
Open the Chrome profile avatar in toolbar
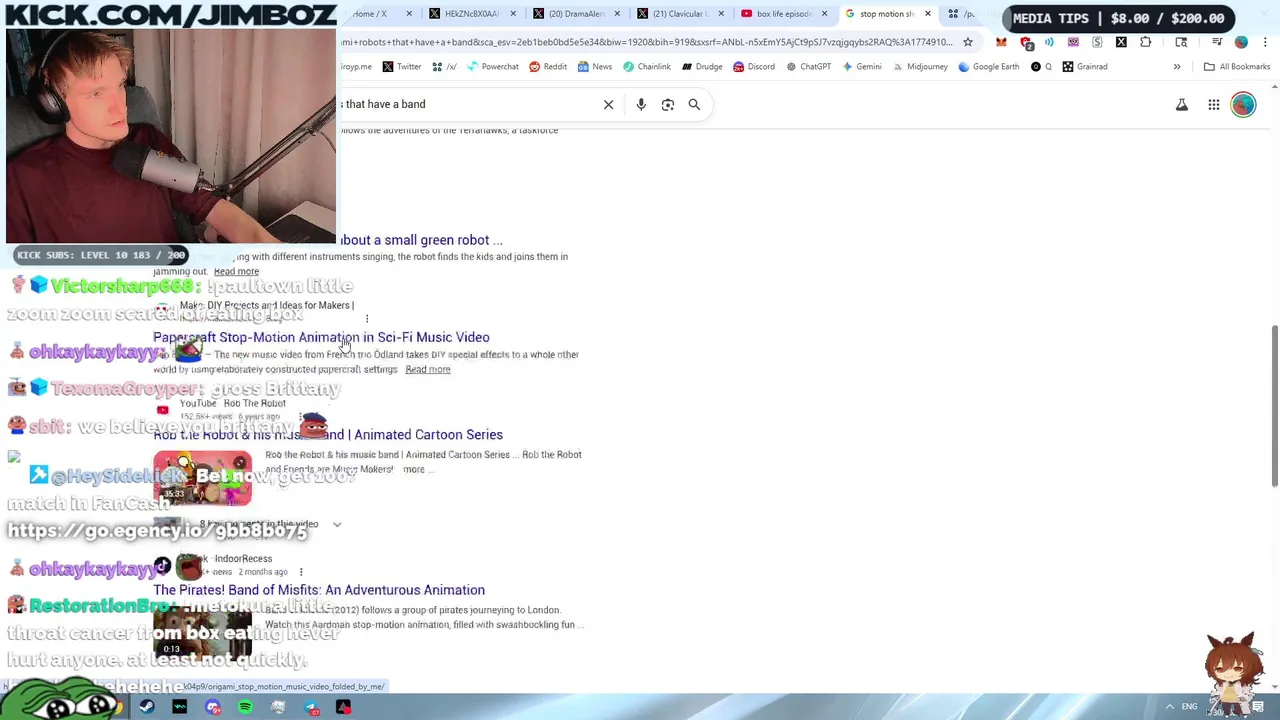pyautogui.click(x=1241, y=42)
